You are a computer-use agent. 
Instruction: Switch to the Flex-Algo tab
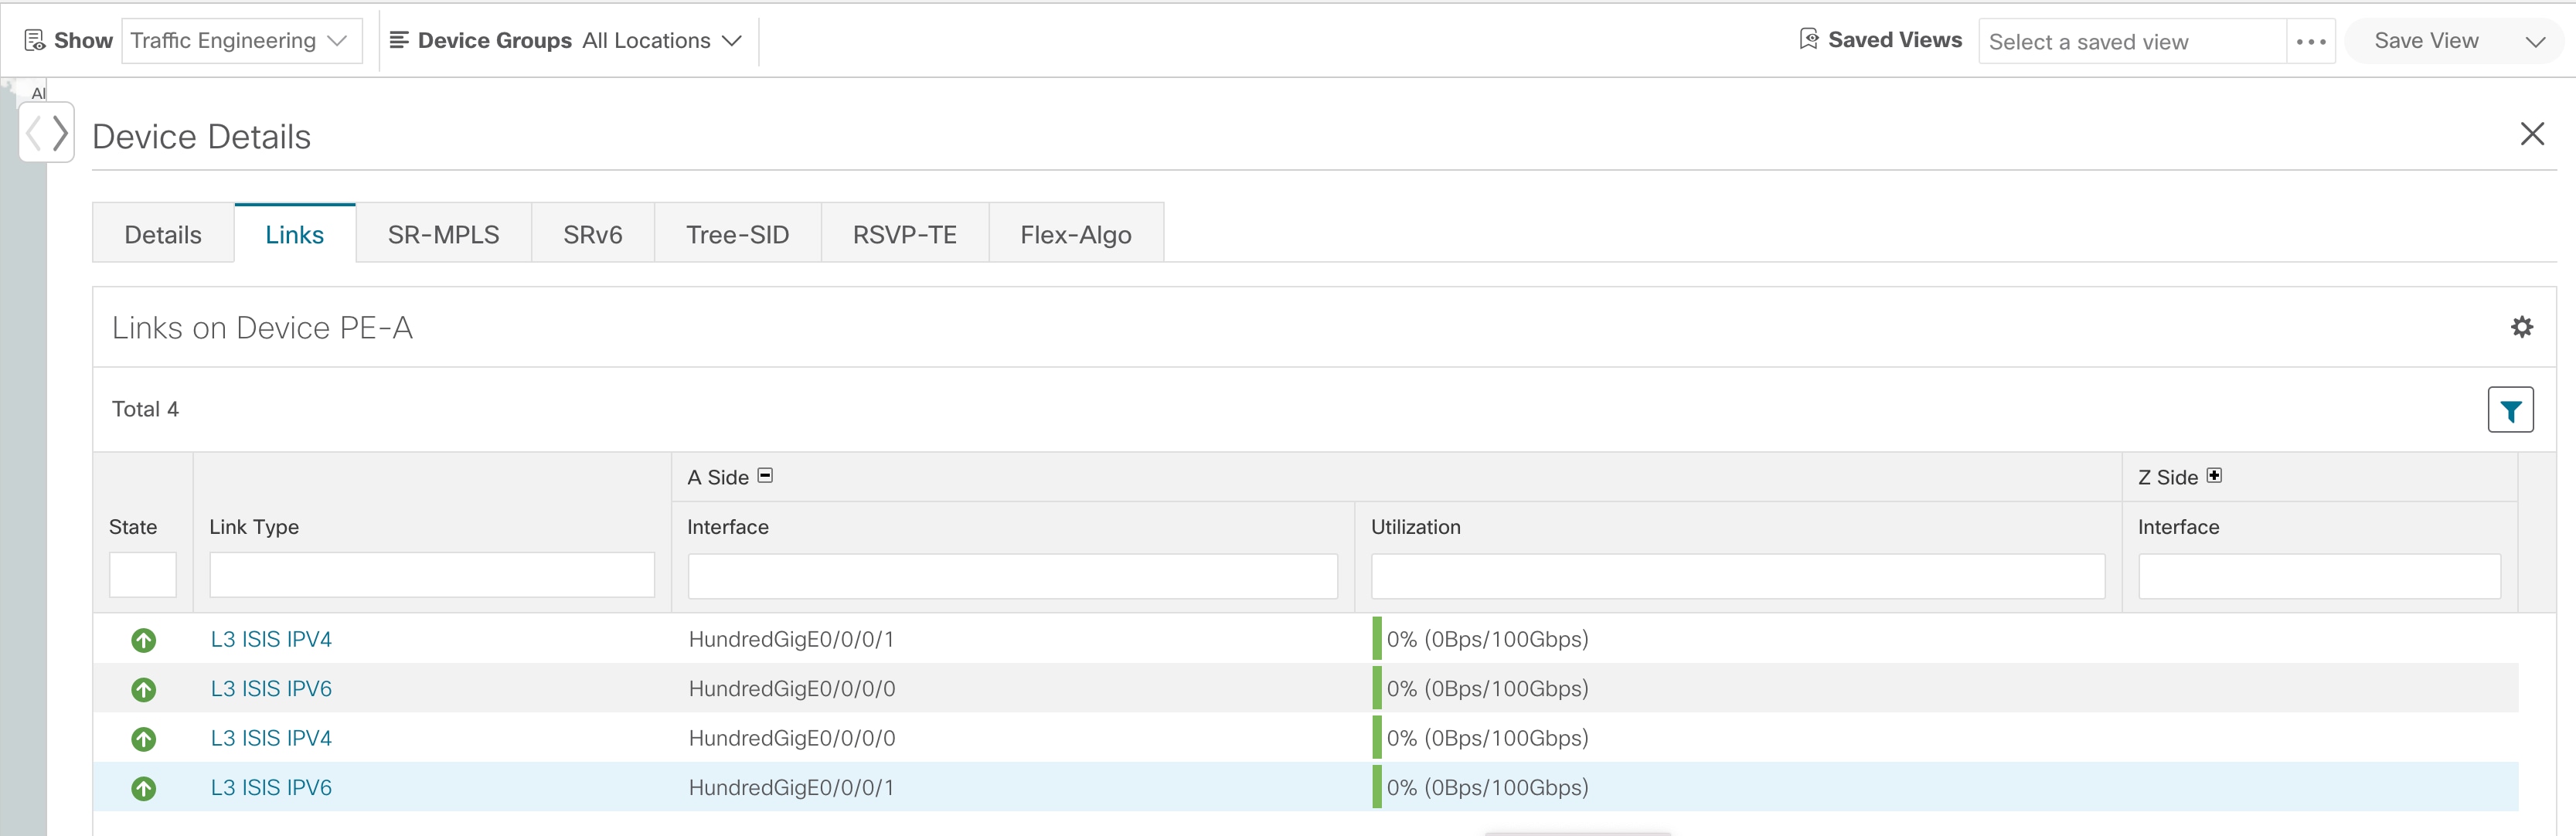(1075, 235)
